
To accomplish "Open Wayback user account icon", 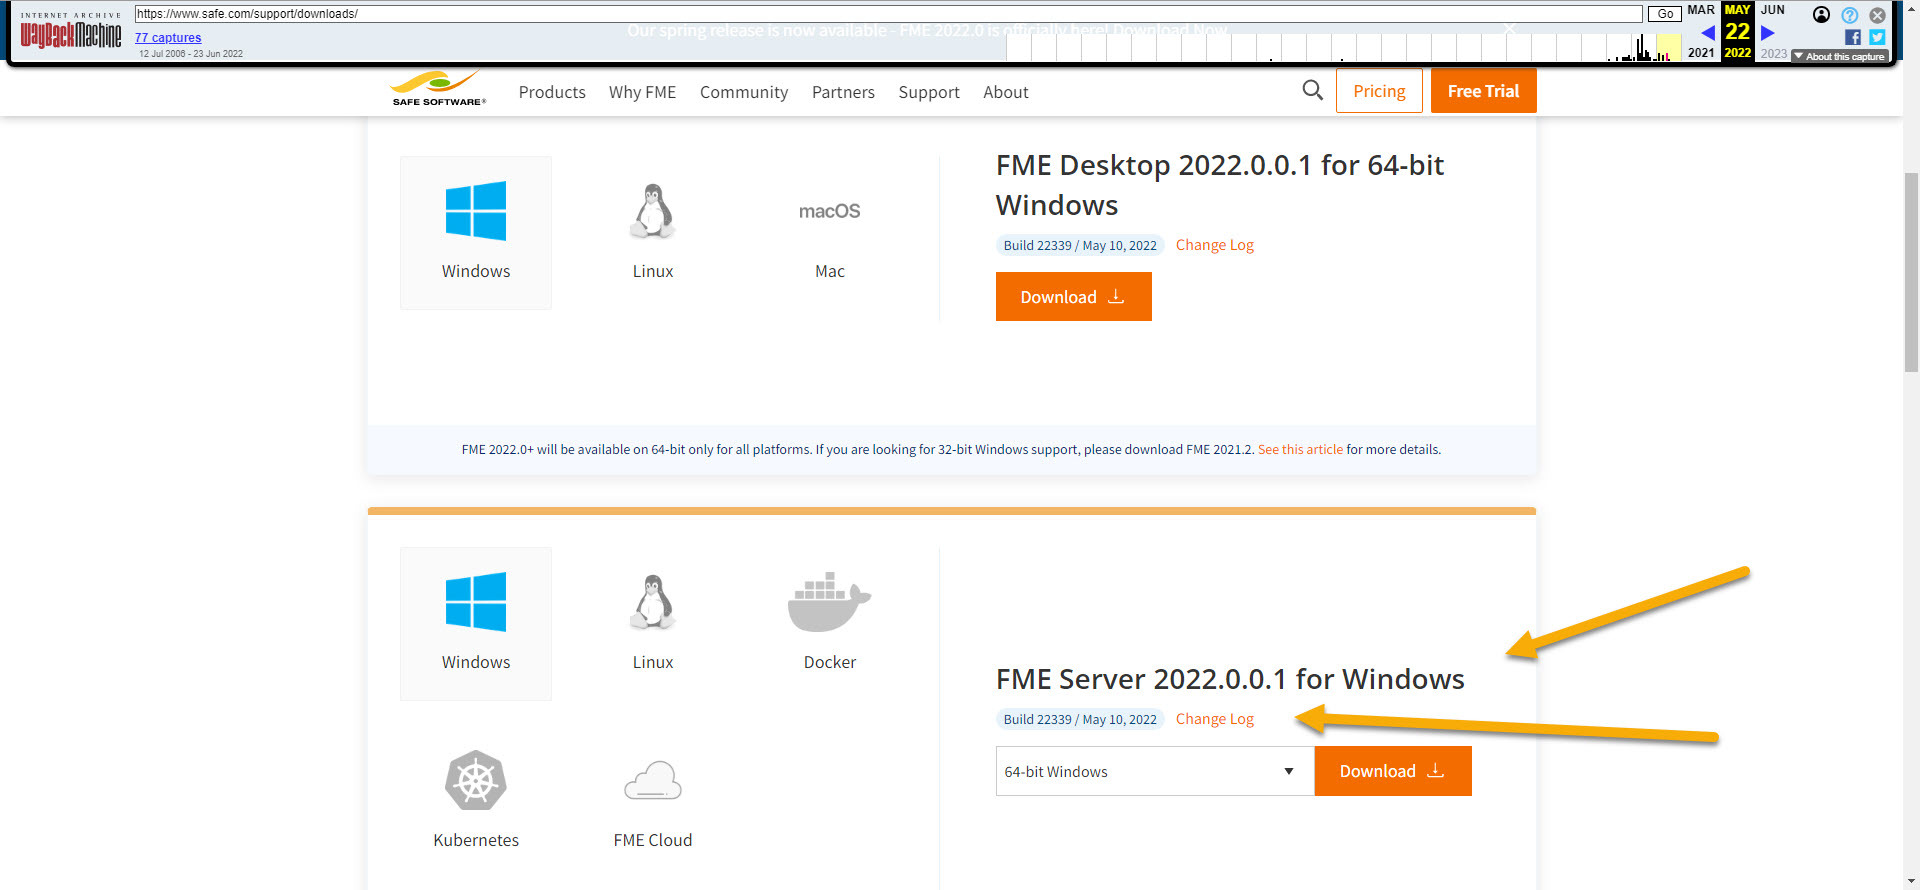I will pos(1821,15).
